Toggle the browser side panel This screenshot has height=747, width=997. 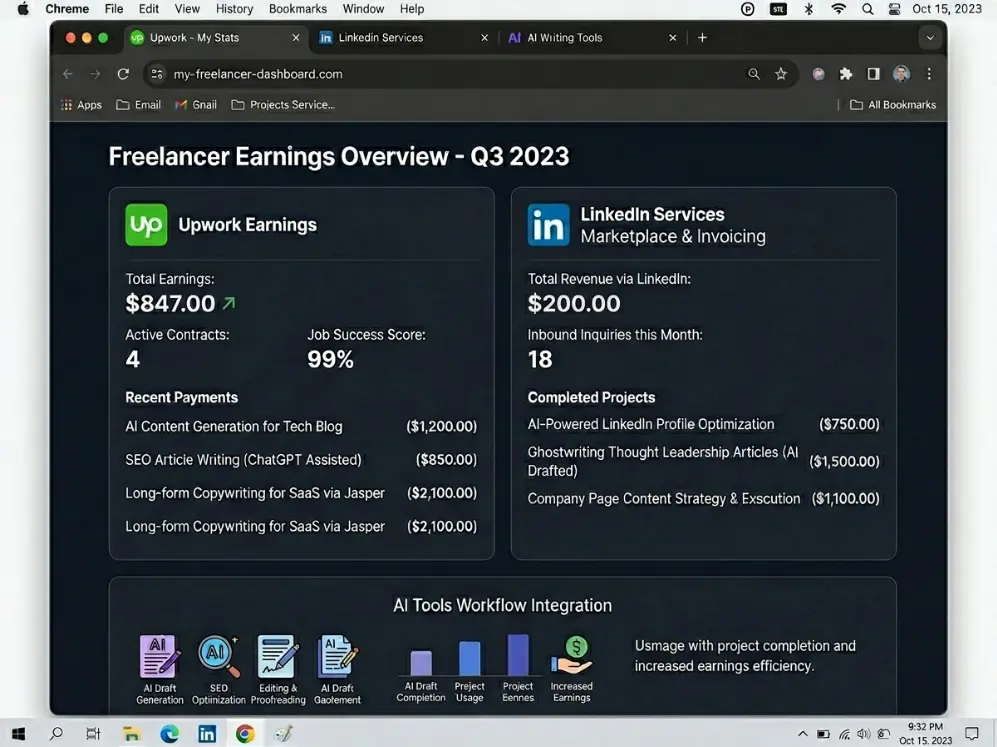pos(873,74)
